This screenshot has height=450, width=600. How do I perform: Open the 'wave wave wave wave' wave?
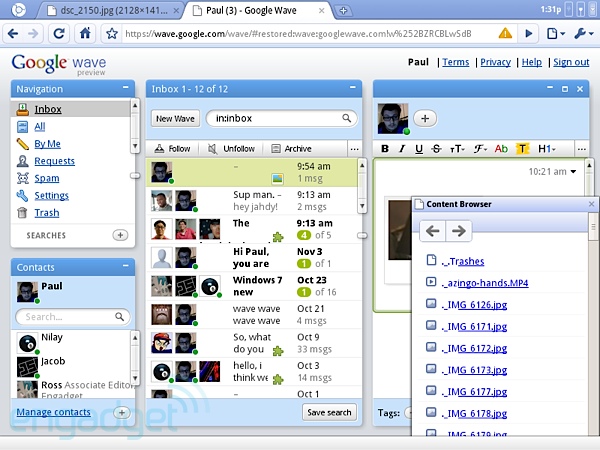pos(253,315)
